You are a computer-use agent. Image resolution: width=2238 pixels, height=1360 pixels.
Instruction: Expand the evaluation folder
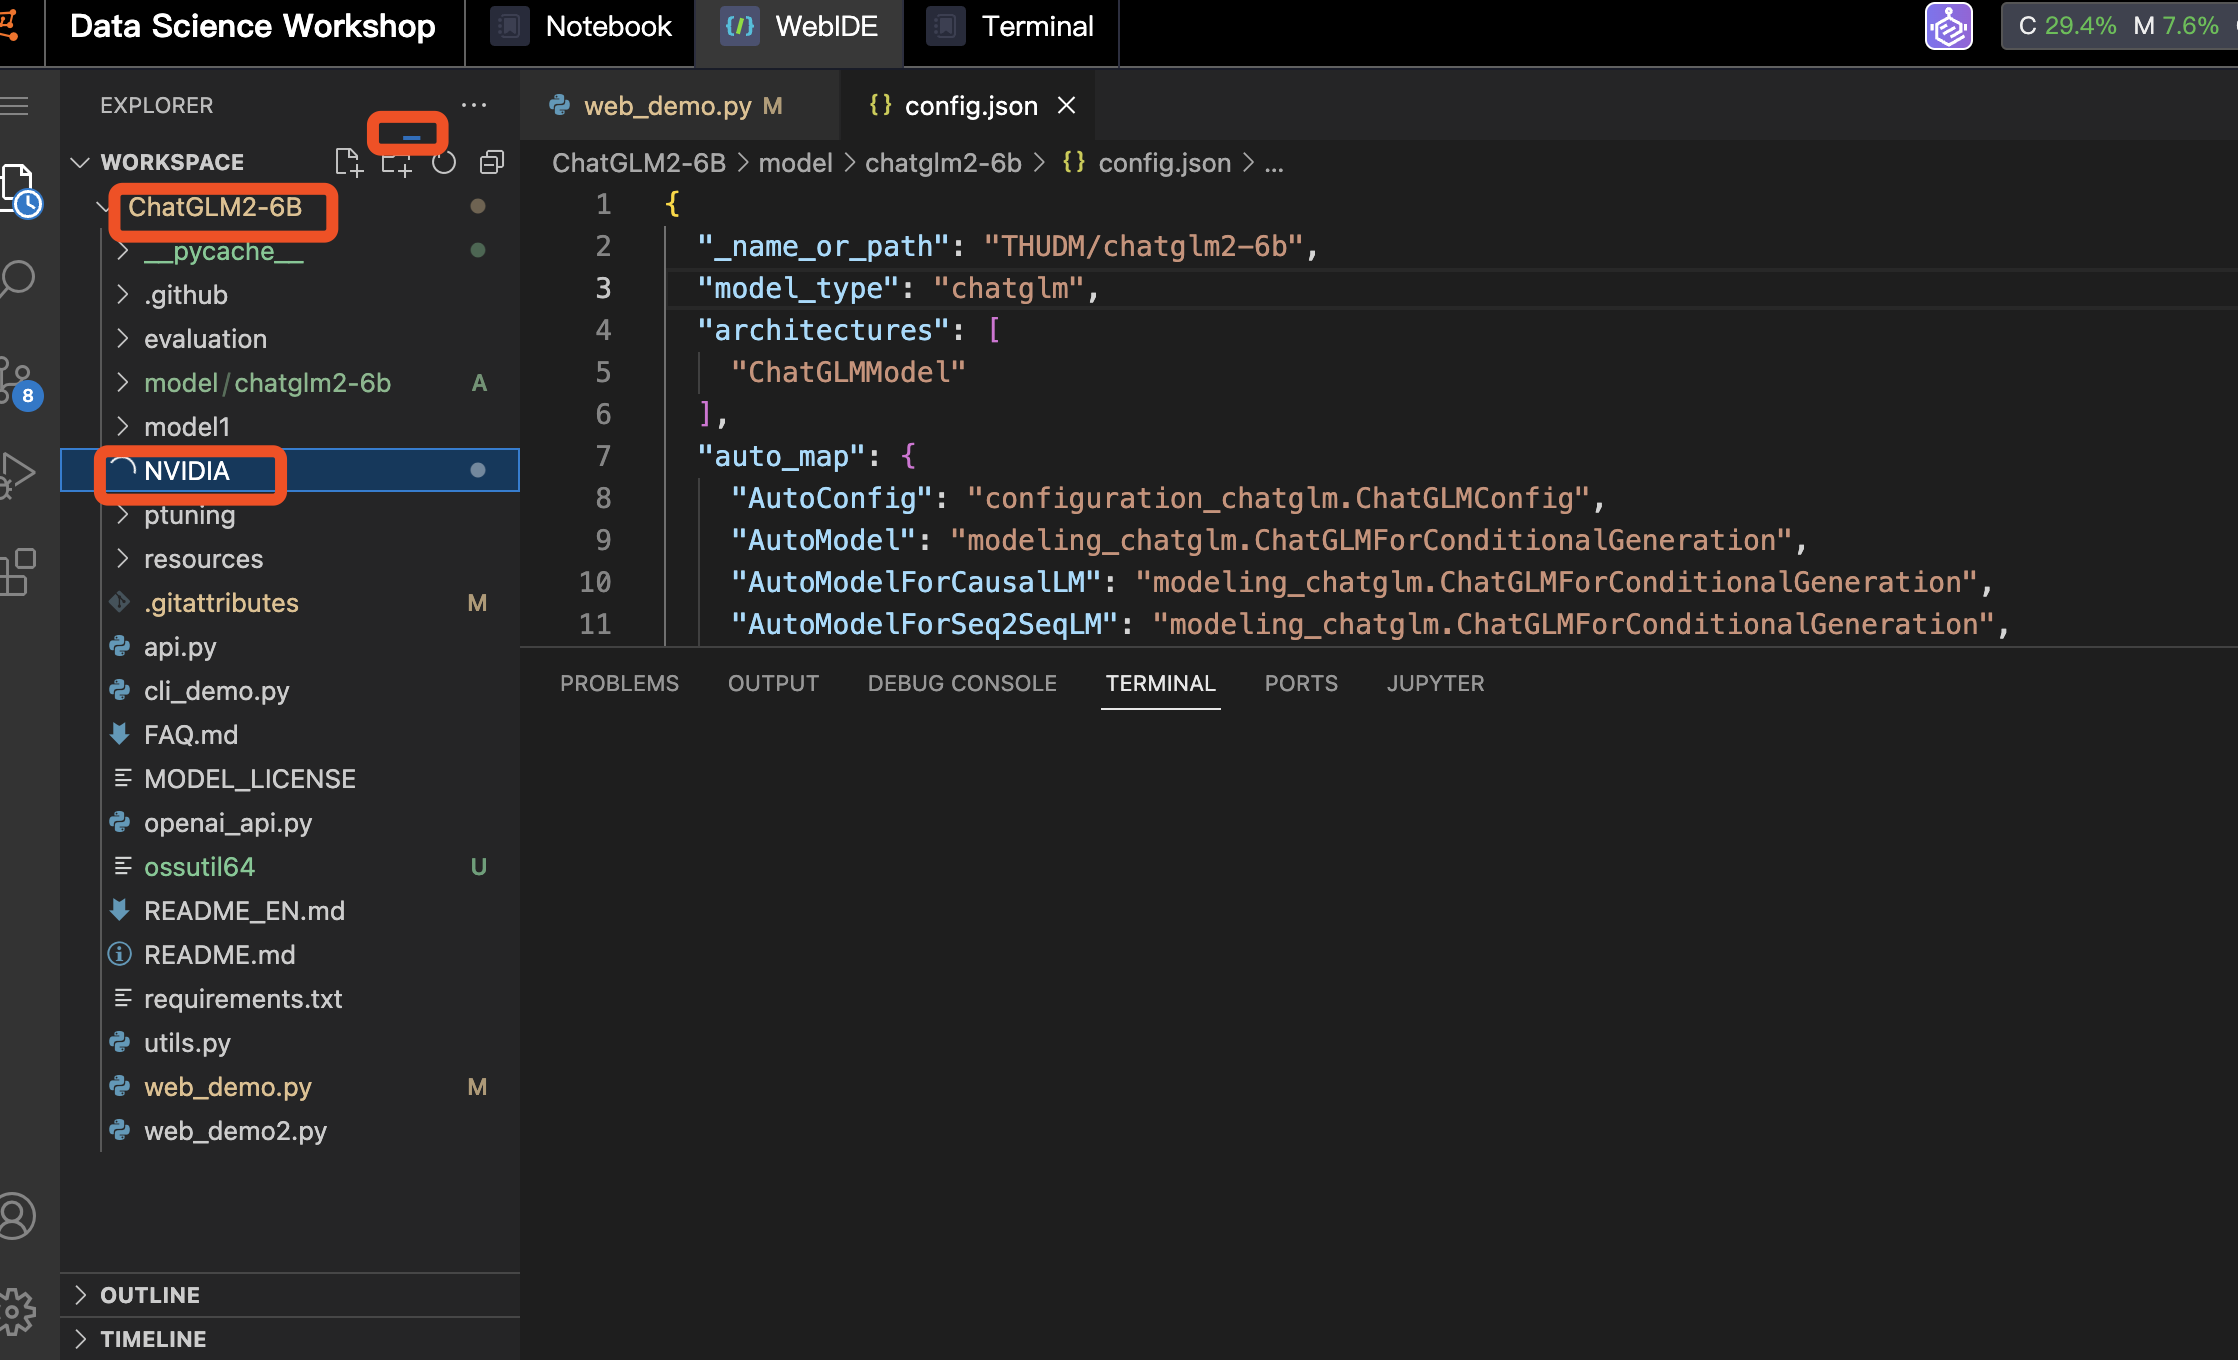(205, 339)
